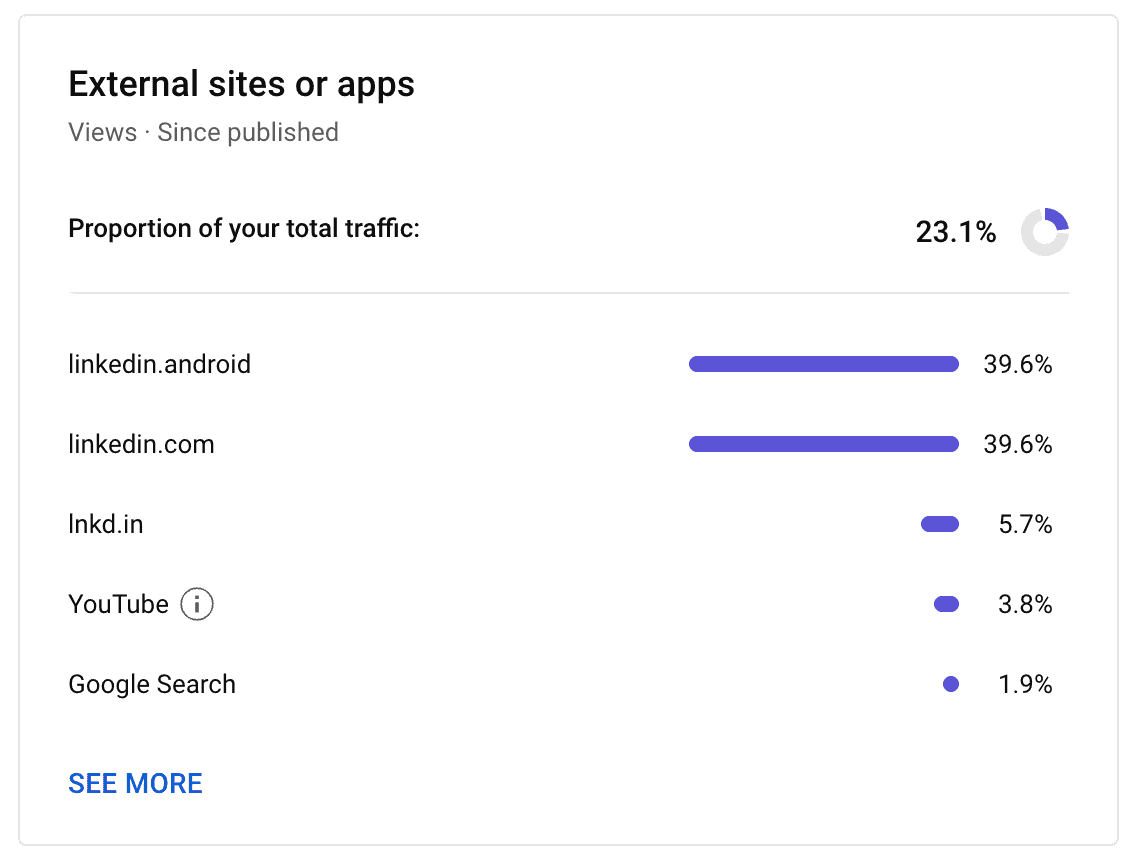
Task: Click the bar for linkedin.com
Action: [823, 444]
